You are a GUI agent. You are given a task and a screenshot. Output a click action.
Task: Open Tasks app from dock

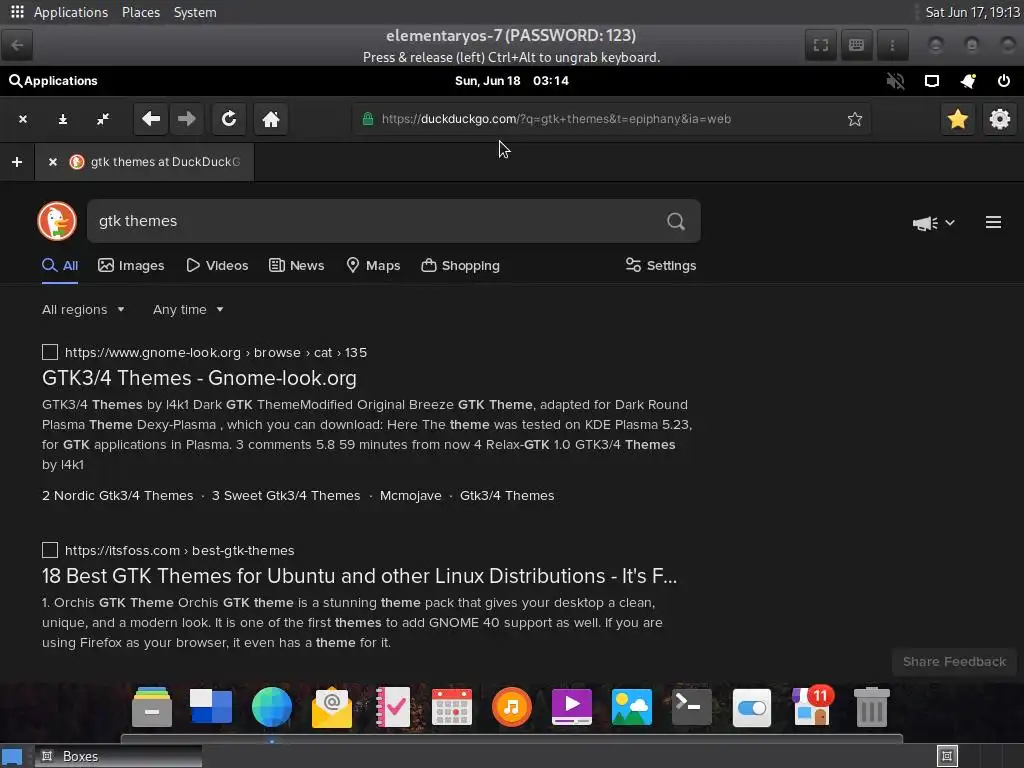(x=392, y=707)
